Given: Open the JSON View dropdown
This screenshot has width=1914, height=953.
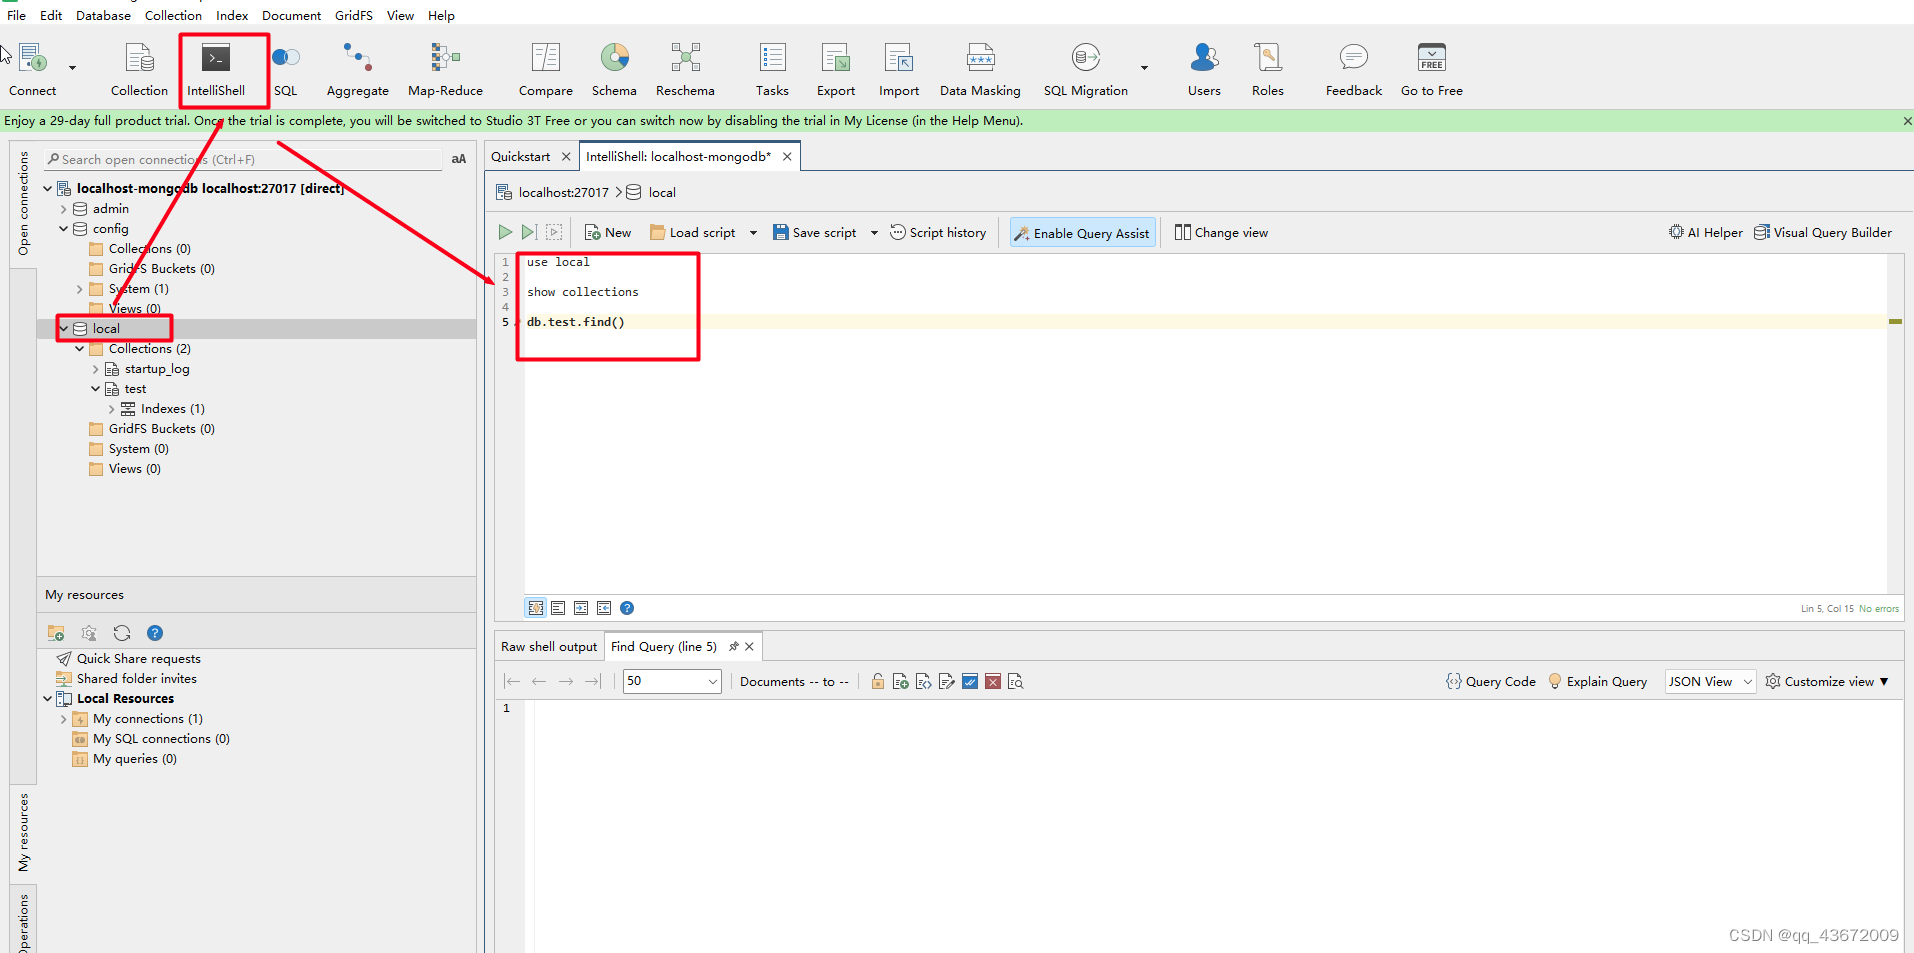Looking at the screenshot, I should [1710, 681].
